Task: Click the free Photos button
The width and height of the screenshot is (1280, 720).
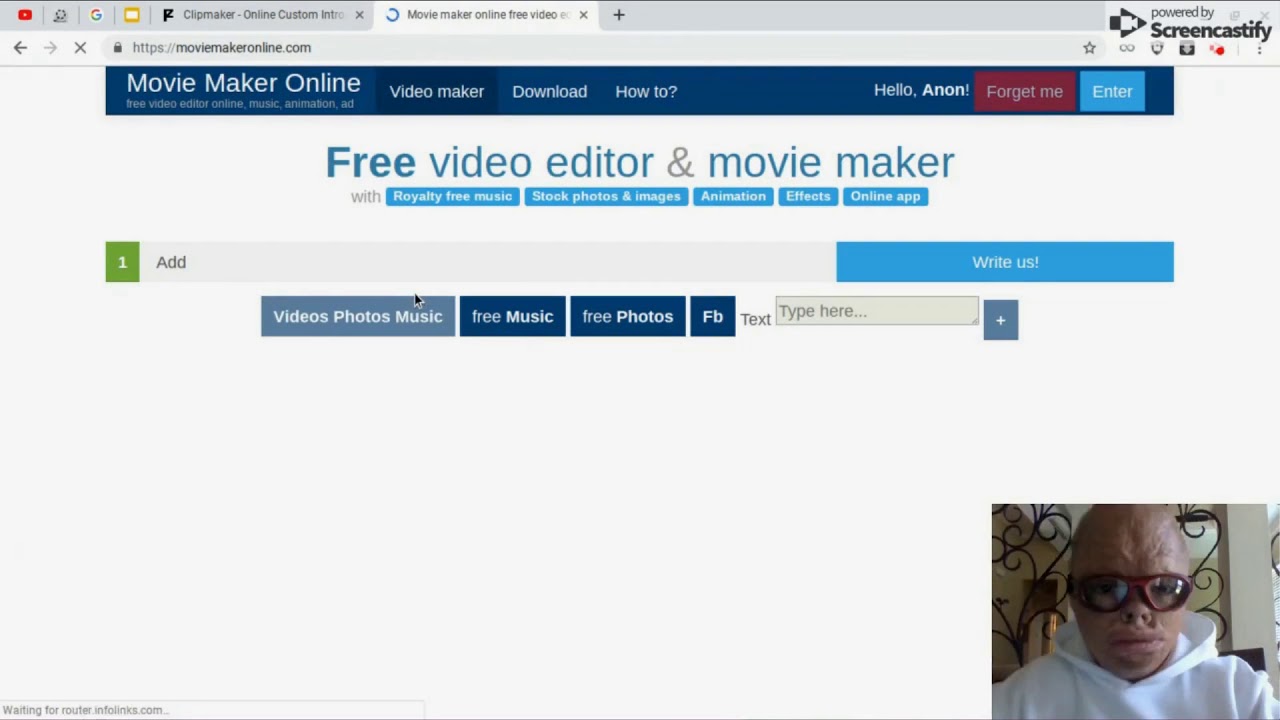Action: pyautogui.click(x=628, y=316)
